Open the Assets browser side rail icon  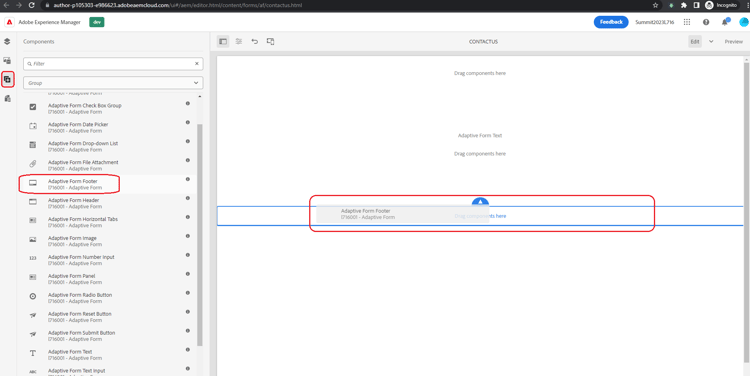[x=7, y=61]
